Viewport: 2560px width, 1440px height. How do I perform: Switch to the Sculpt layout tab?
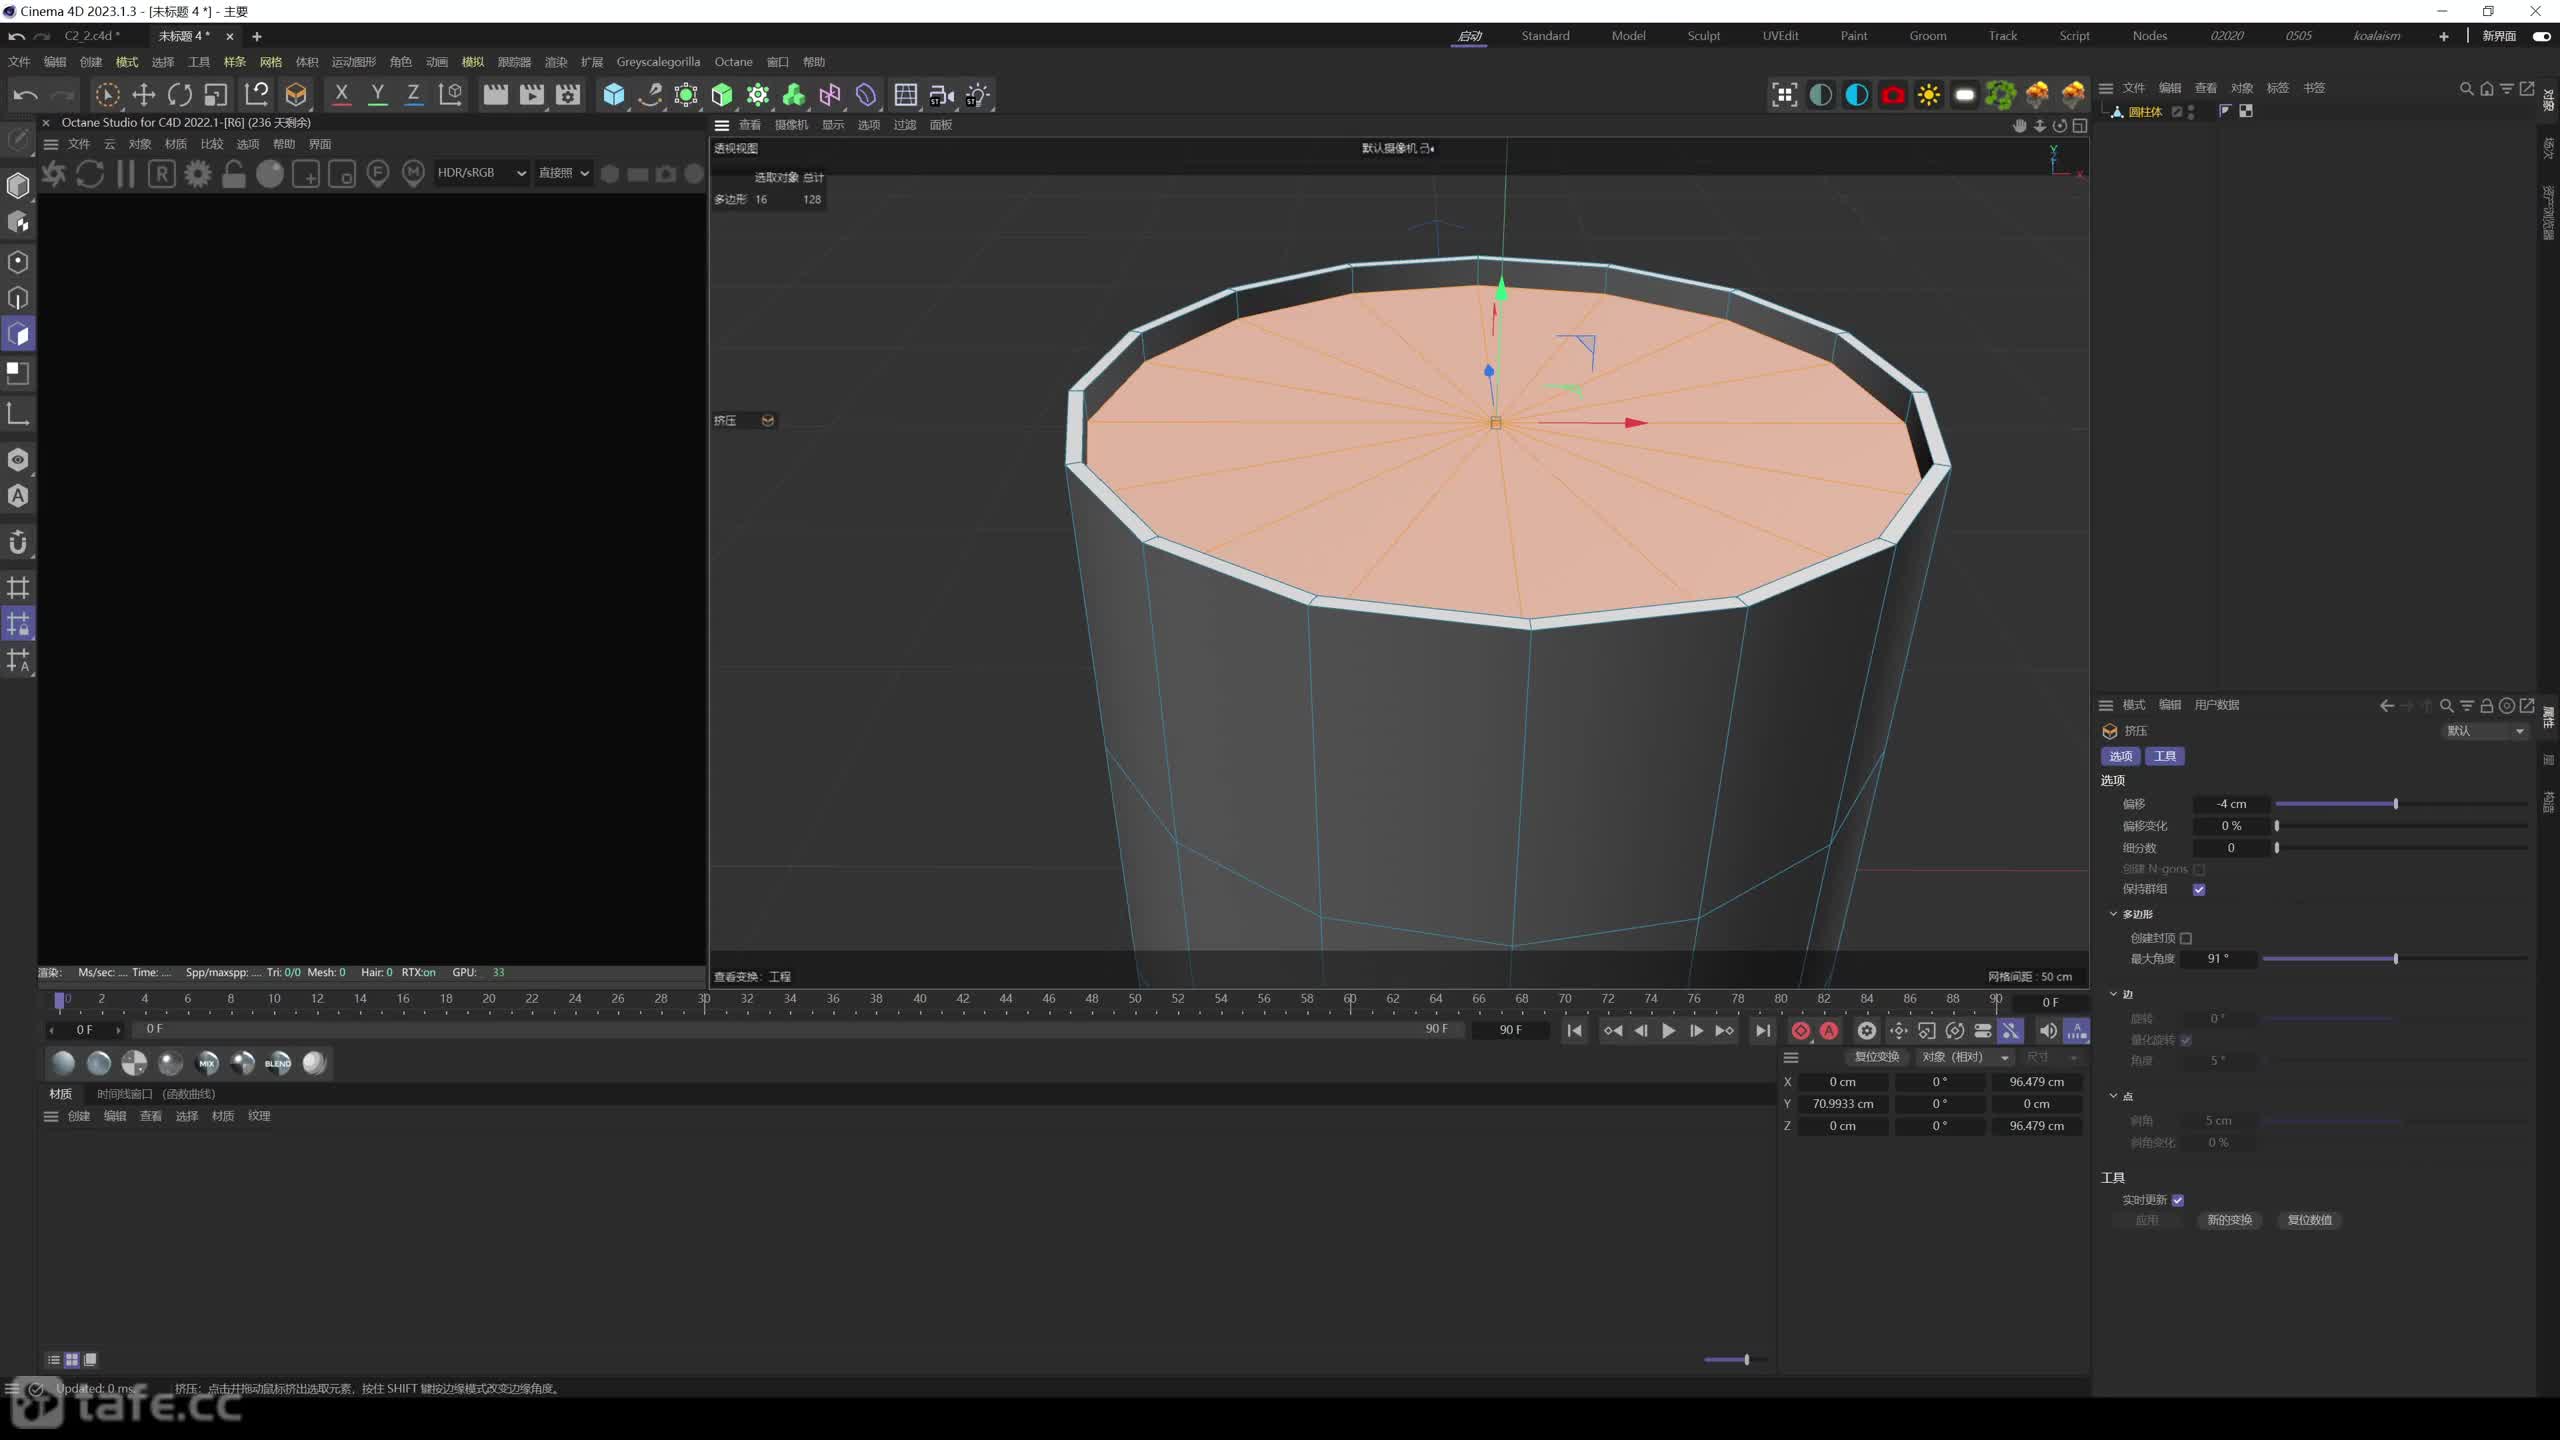click(x=1704, y=36)
